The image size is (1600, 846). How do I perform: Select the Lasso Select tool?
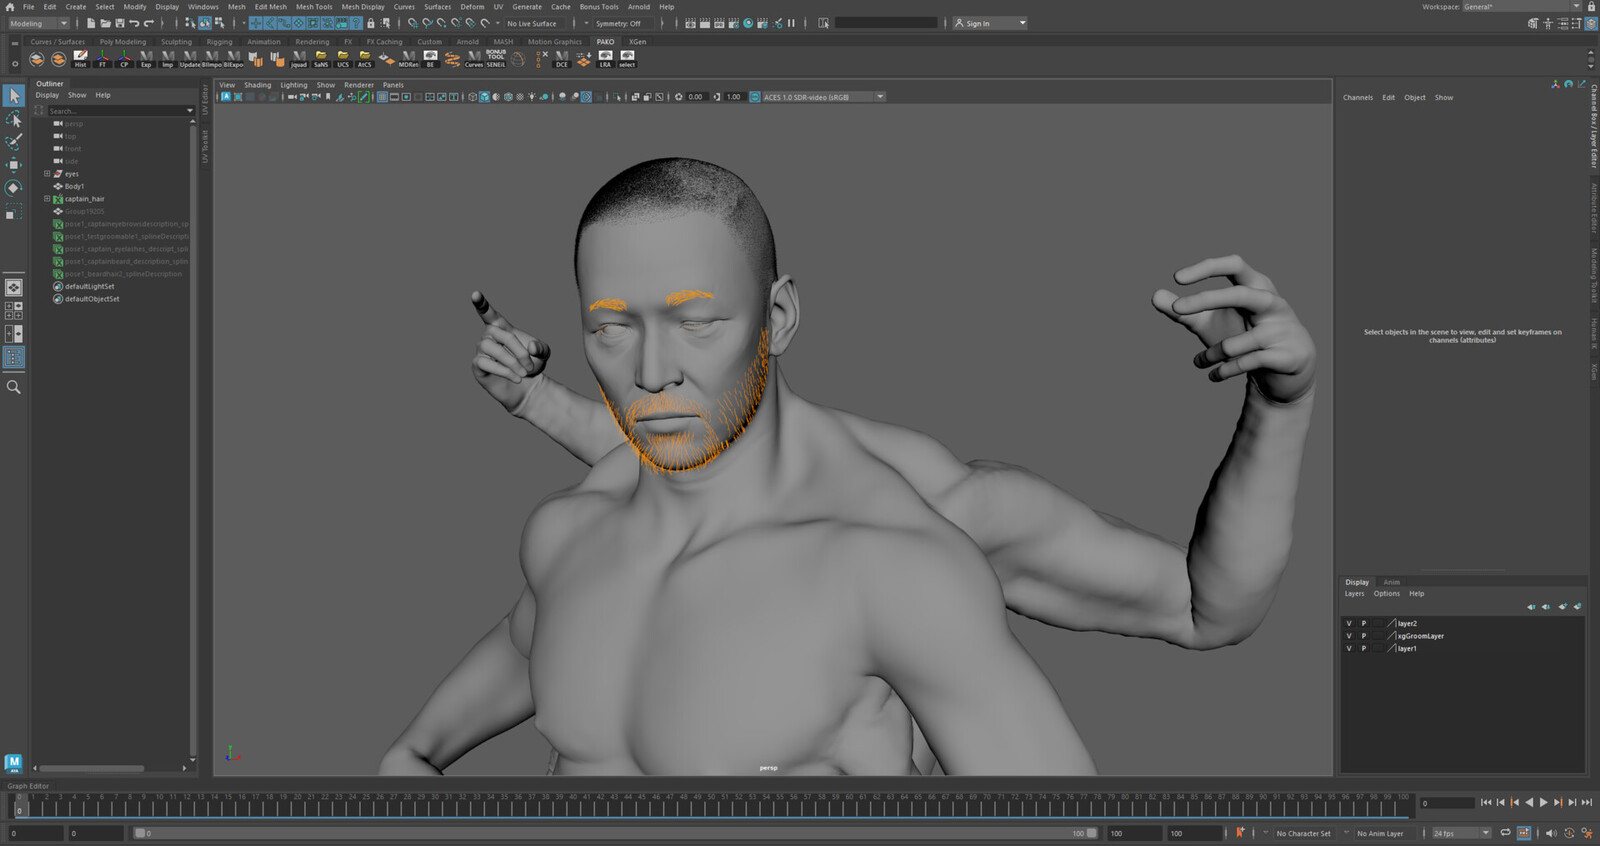(14, 119)
